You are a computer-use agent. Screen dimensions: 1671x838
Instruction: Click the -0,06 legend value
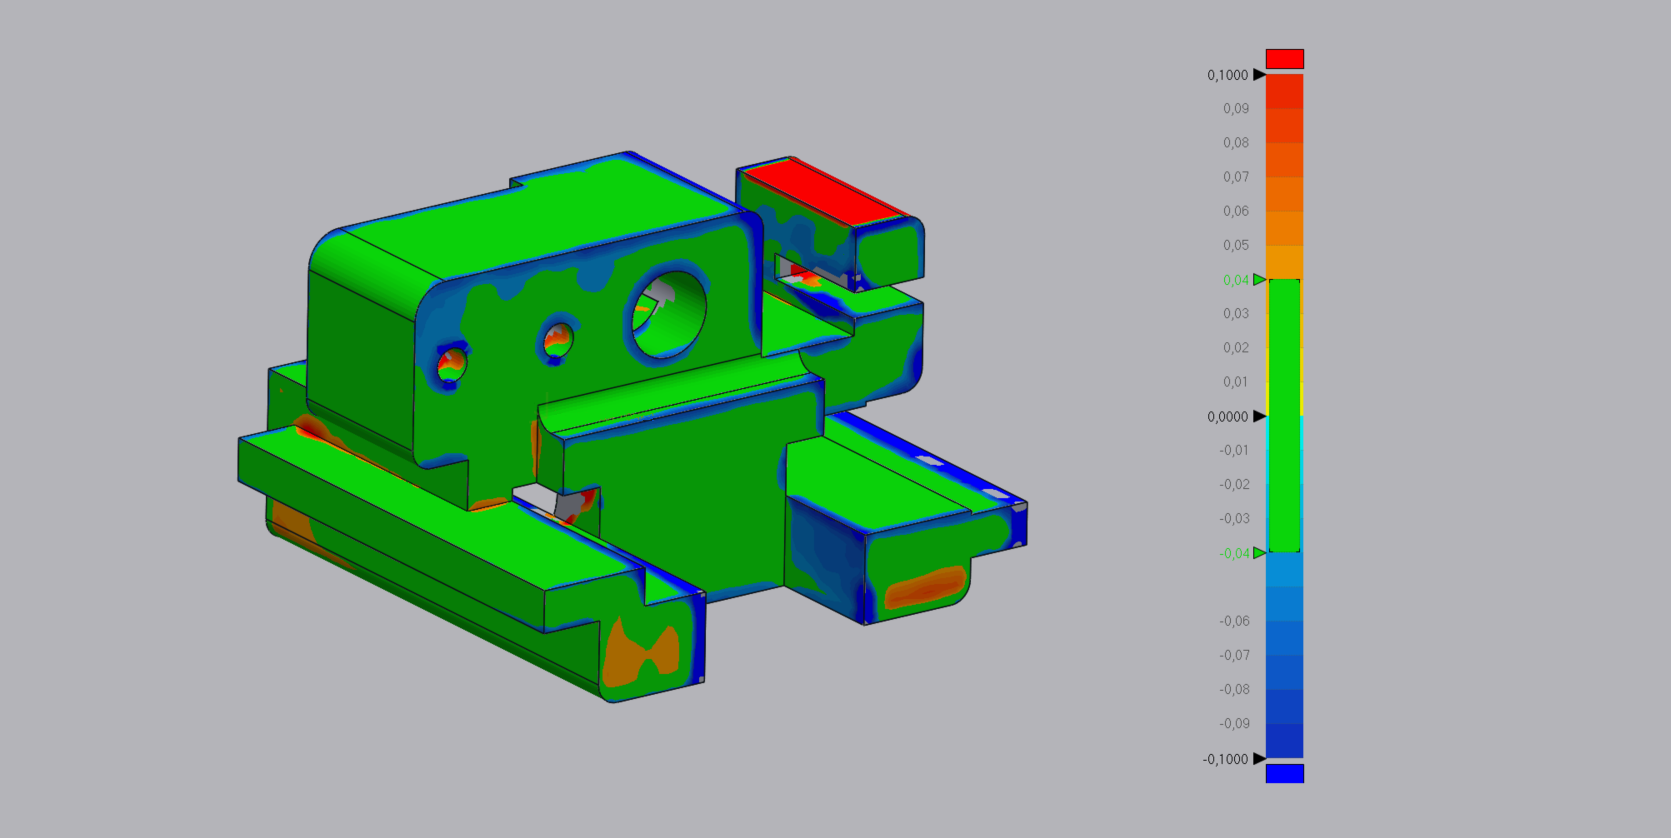(x=1234, y=621)
